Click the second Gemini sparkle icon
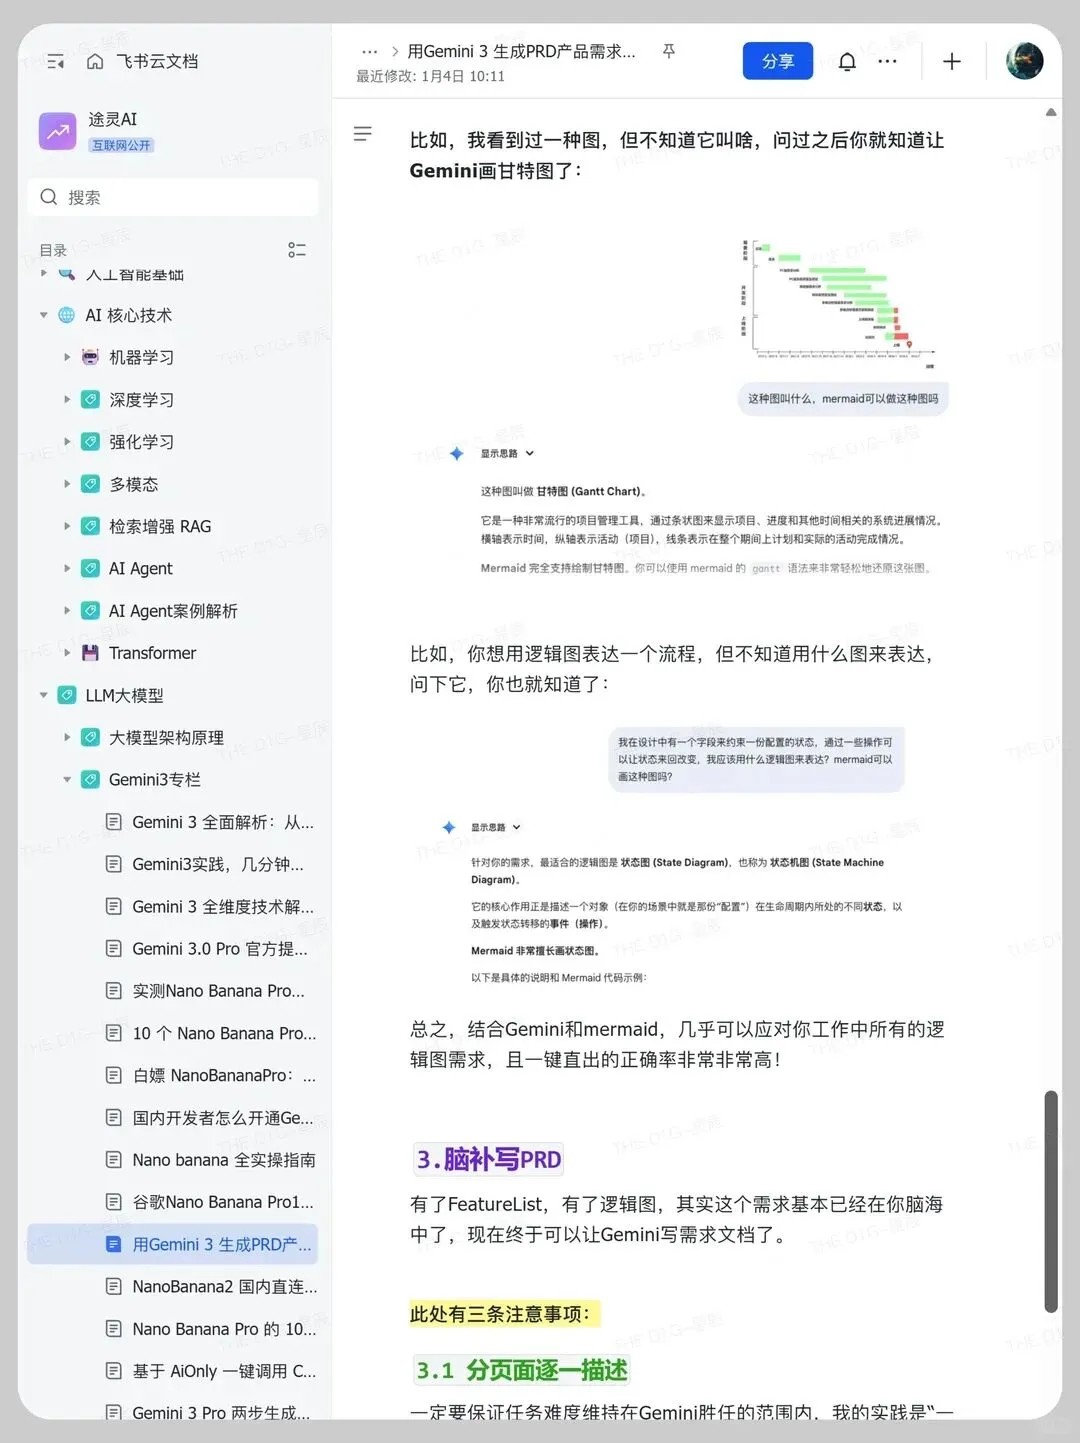Viewport: 1080px width, 1443px height. click(x=449, y=828)
